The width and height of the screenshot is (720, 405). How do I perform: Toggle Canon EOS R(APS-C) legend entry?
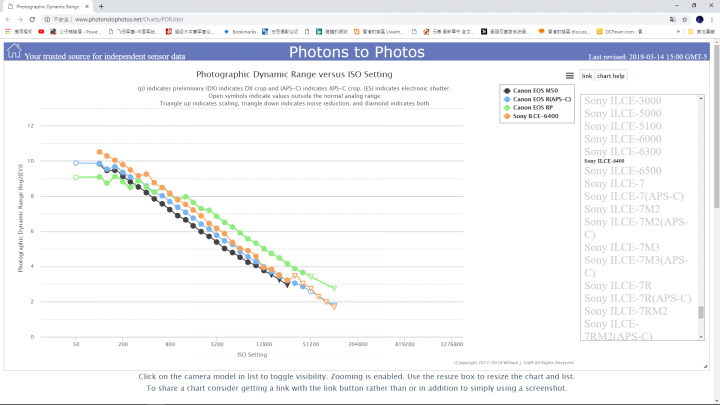pos(537,99)
